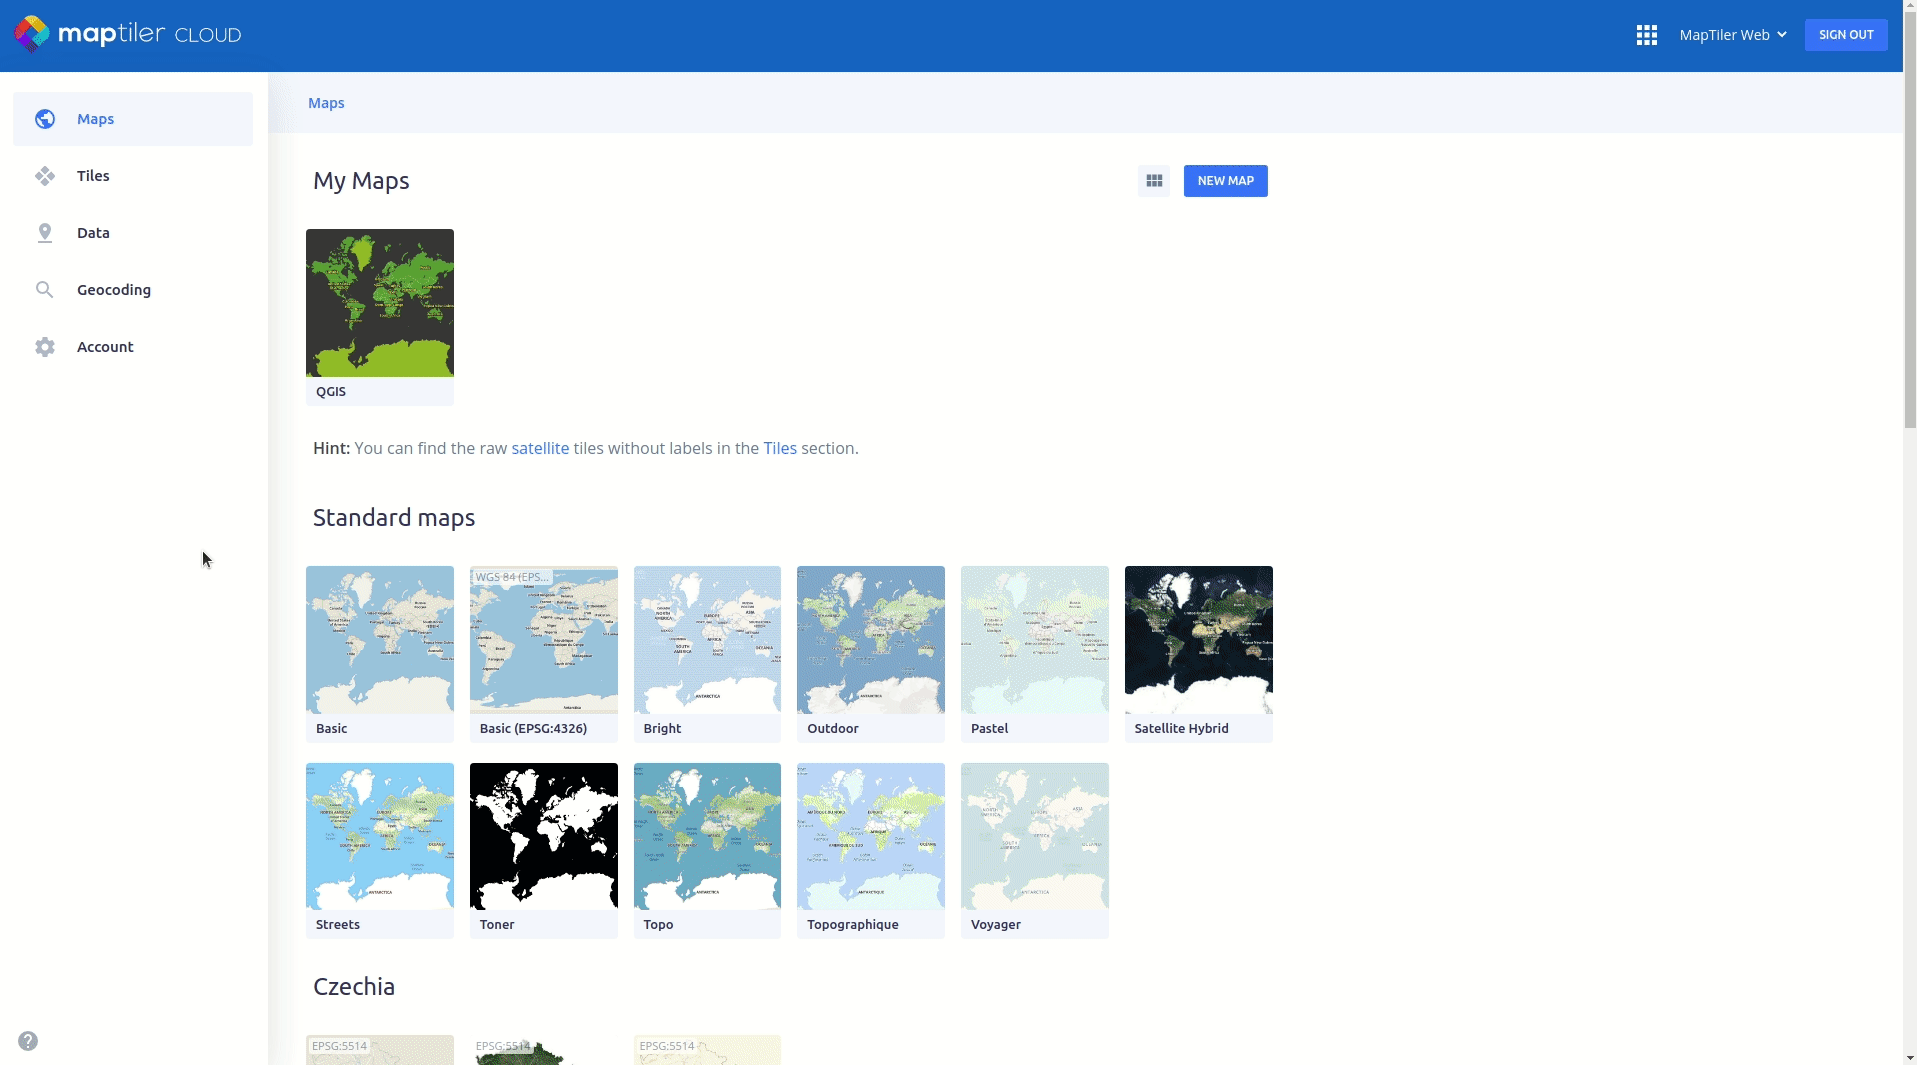This screenshot has height=1065, width=1917.
Task: Open the Toner map thumbnail
Action: (543, 837)
